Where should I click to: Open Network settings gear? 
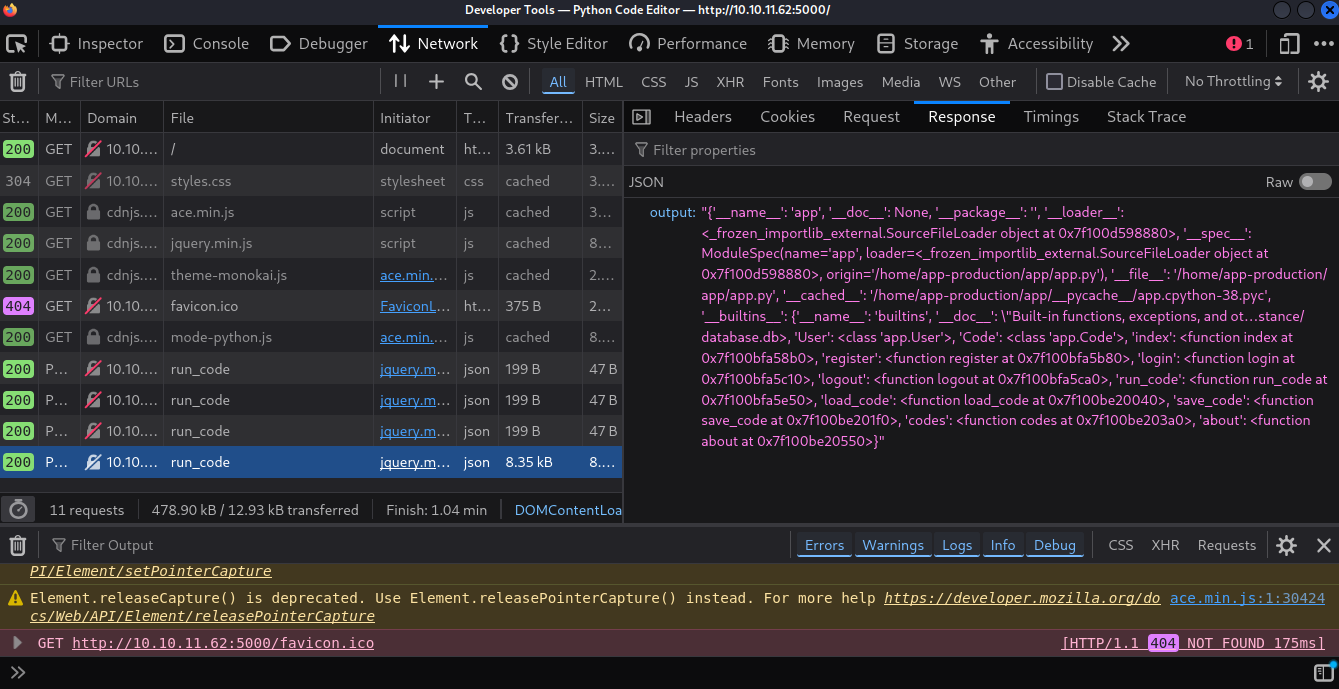pyautogui.click(x=1318, y=82)
